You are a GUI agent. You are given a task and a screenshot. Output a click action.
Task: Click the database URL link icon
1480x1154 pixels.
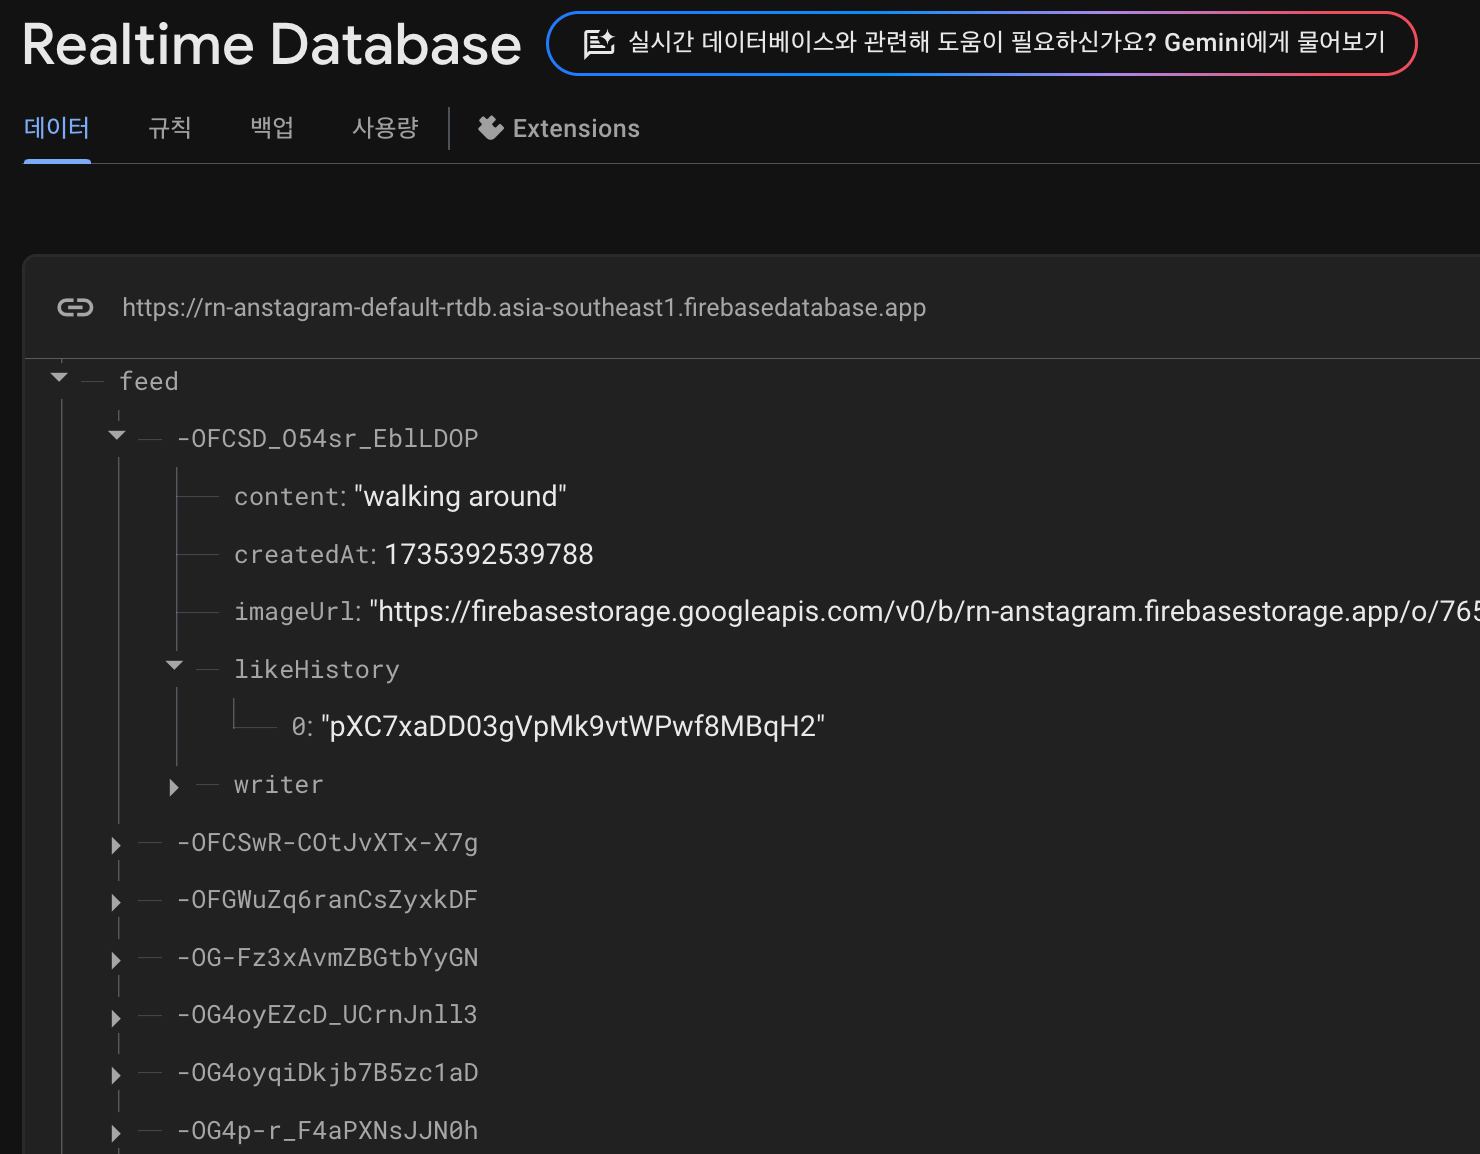click(75, 307)
